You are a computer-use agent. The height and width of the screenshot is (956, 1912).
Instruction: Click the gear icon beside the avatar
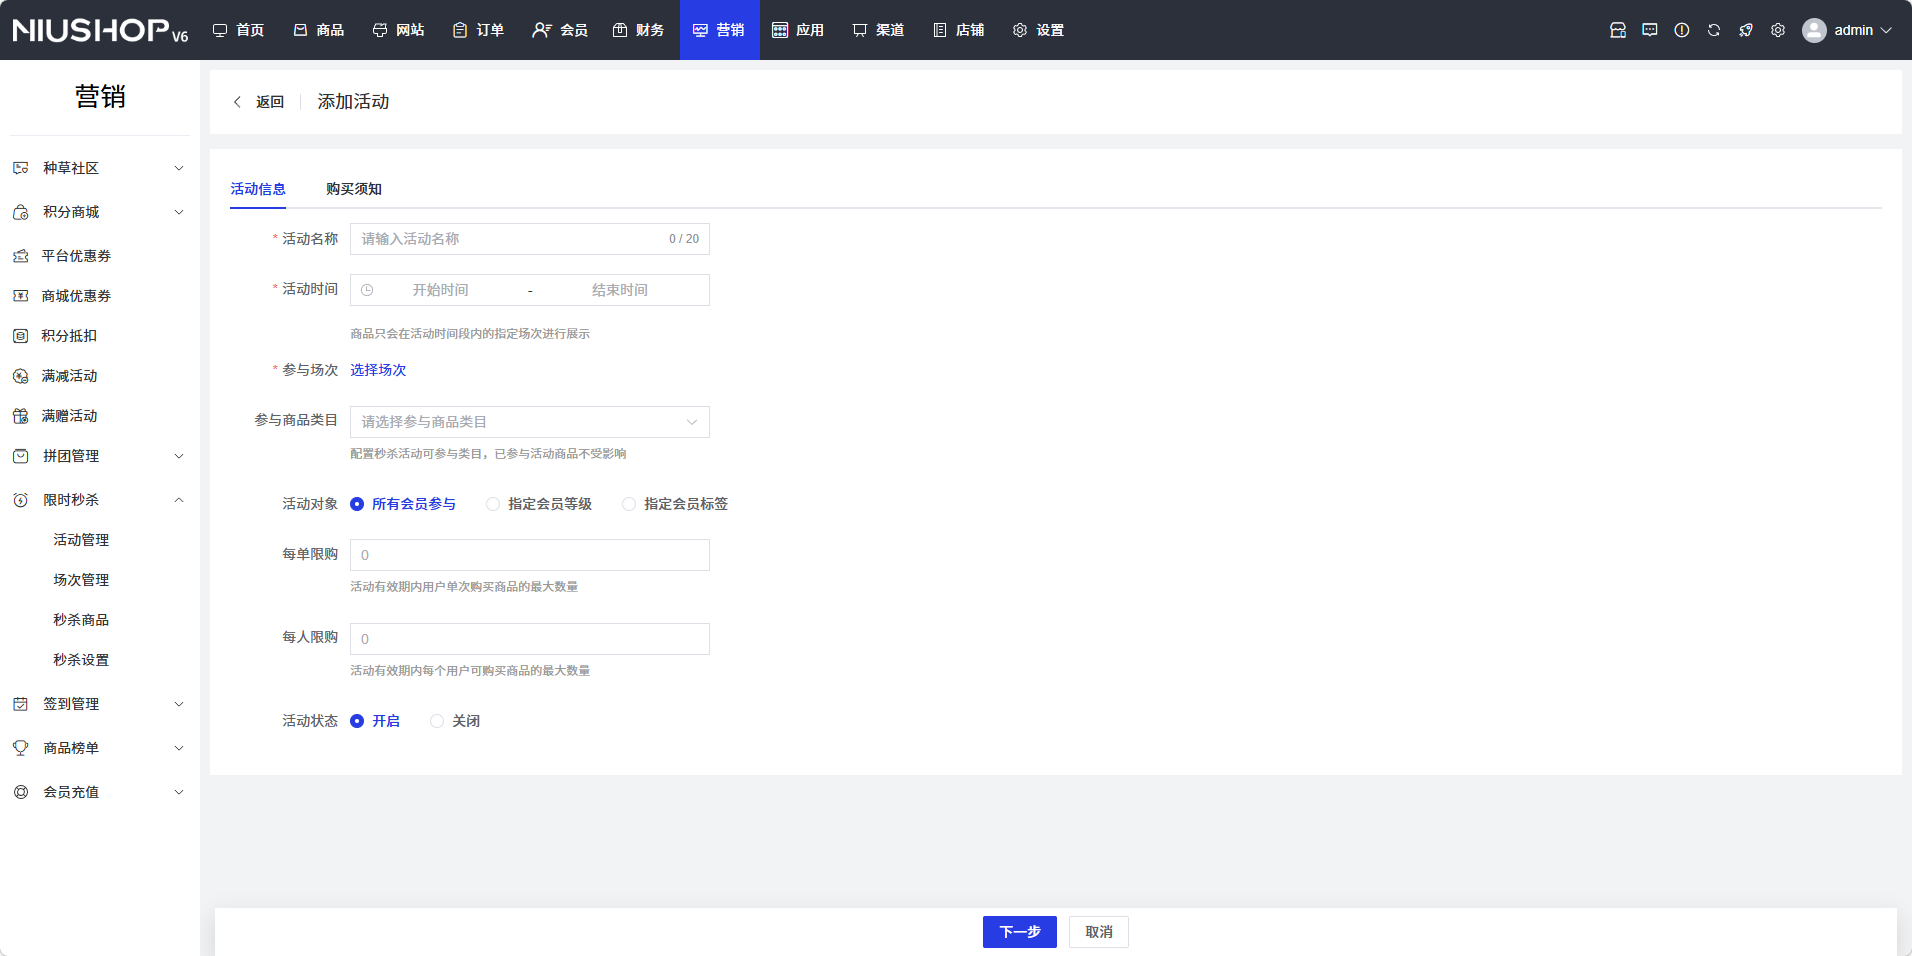1778,30
